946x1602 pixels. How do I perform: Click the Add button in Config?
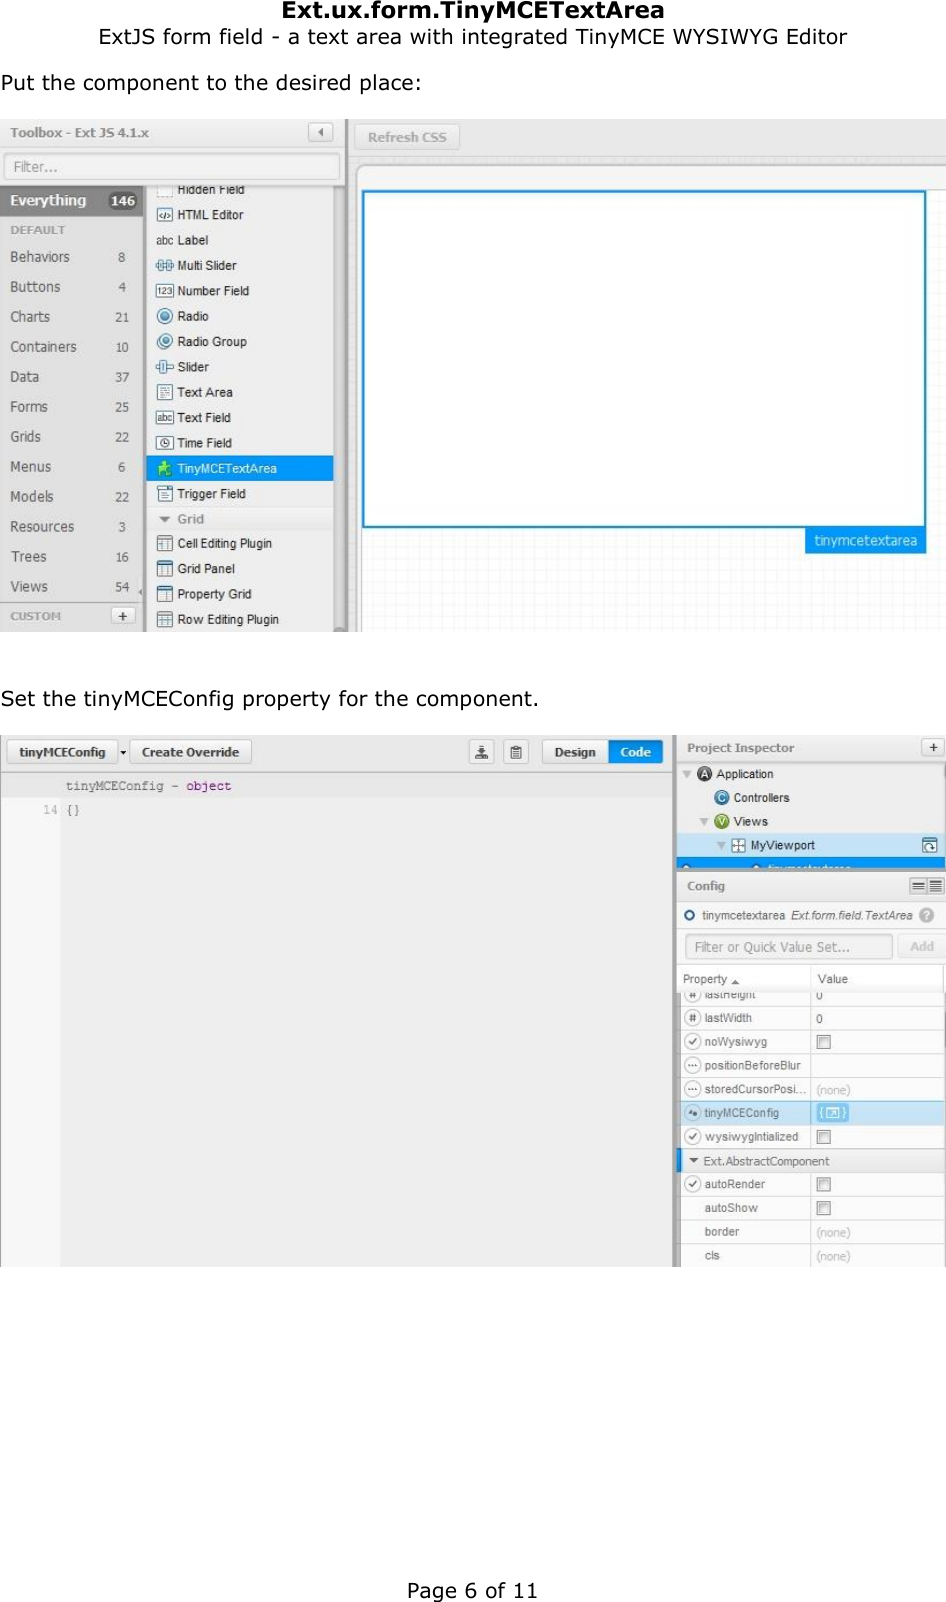(x=922, y=946)
